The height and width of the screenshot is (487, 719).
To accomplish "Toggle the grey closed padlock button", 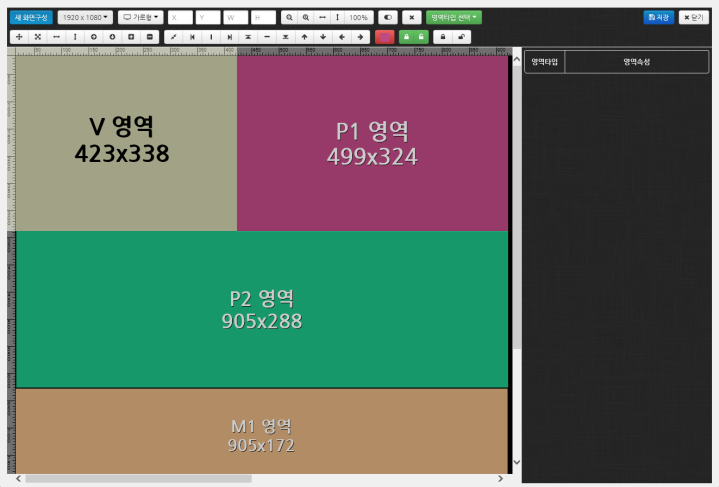I will (x=442, y=37).
